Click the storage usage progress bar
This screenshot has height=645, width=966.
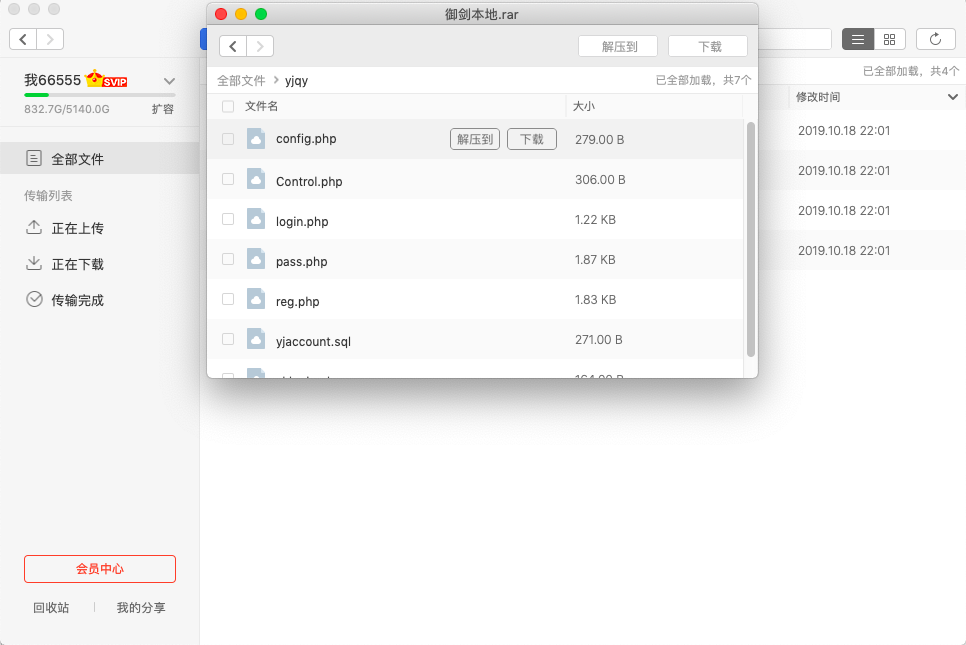(x=100, y=95)
